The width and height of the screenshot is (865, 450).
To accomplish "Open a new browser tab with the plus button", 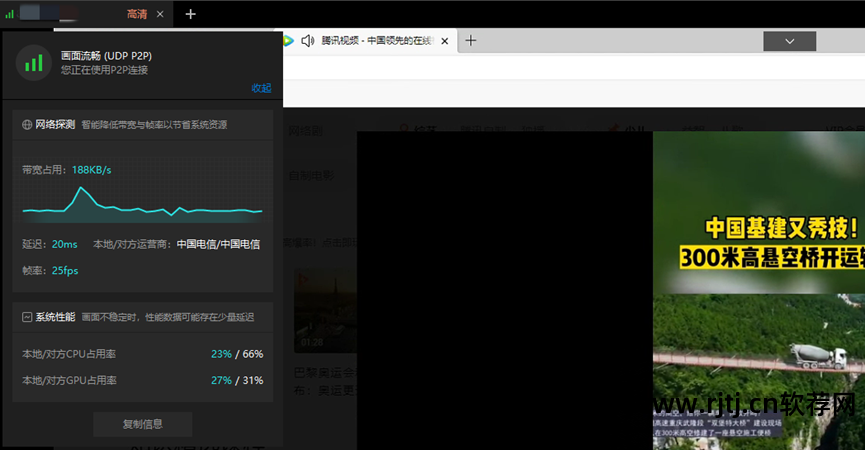I will point(471,41).
